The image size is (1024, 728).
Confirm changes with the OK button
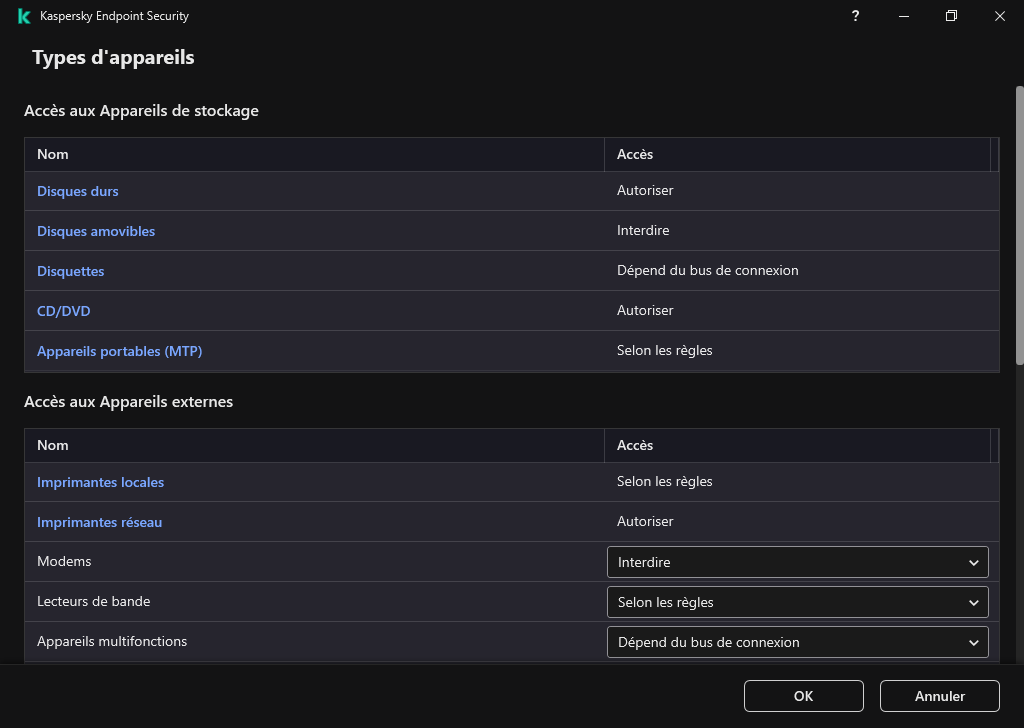tap(803, 696)
